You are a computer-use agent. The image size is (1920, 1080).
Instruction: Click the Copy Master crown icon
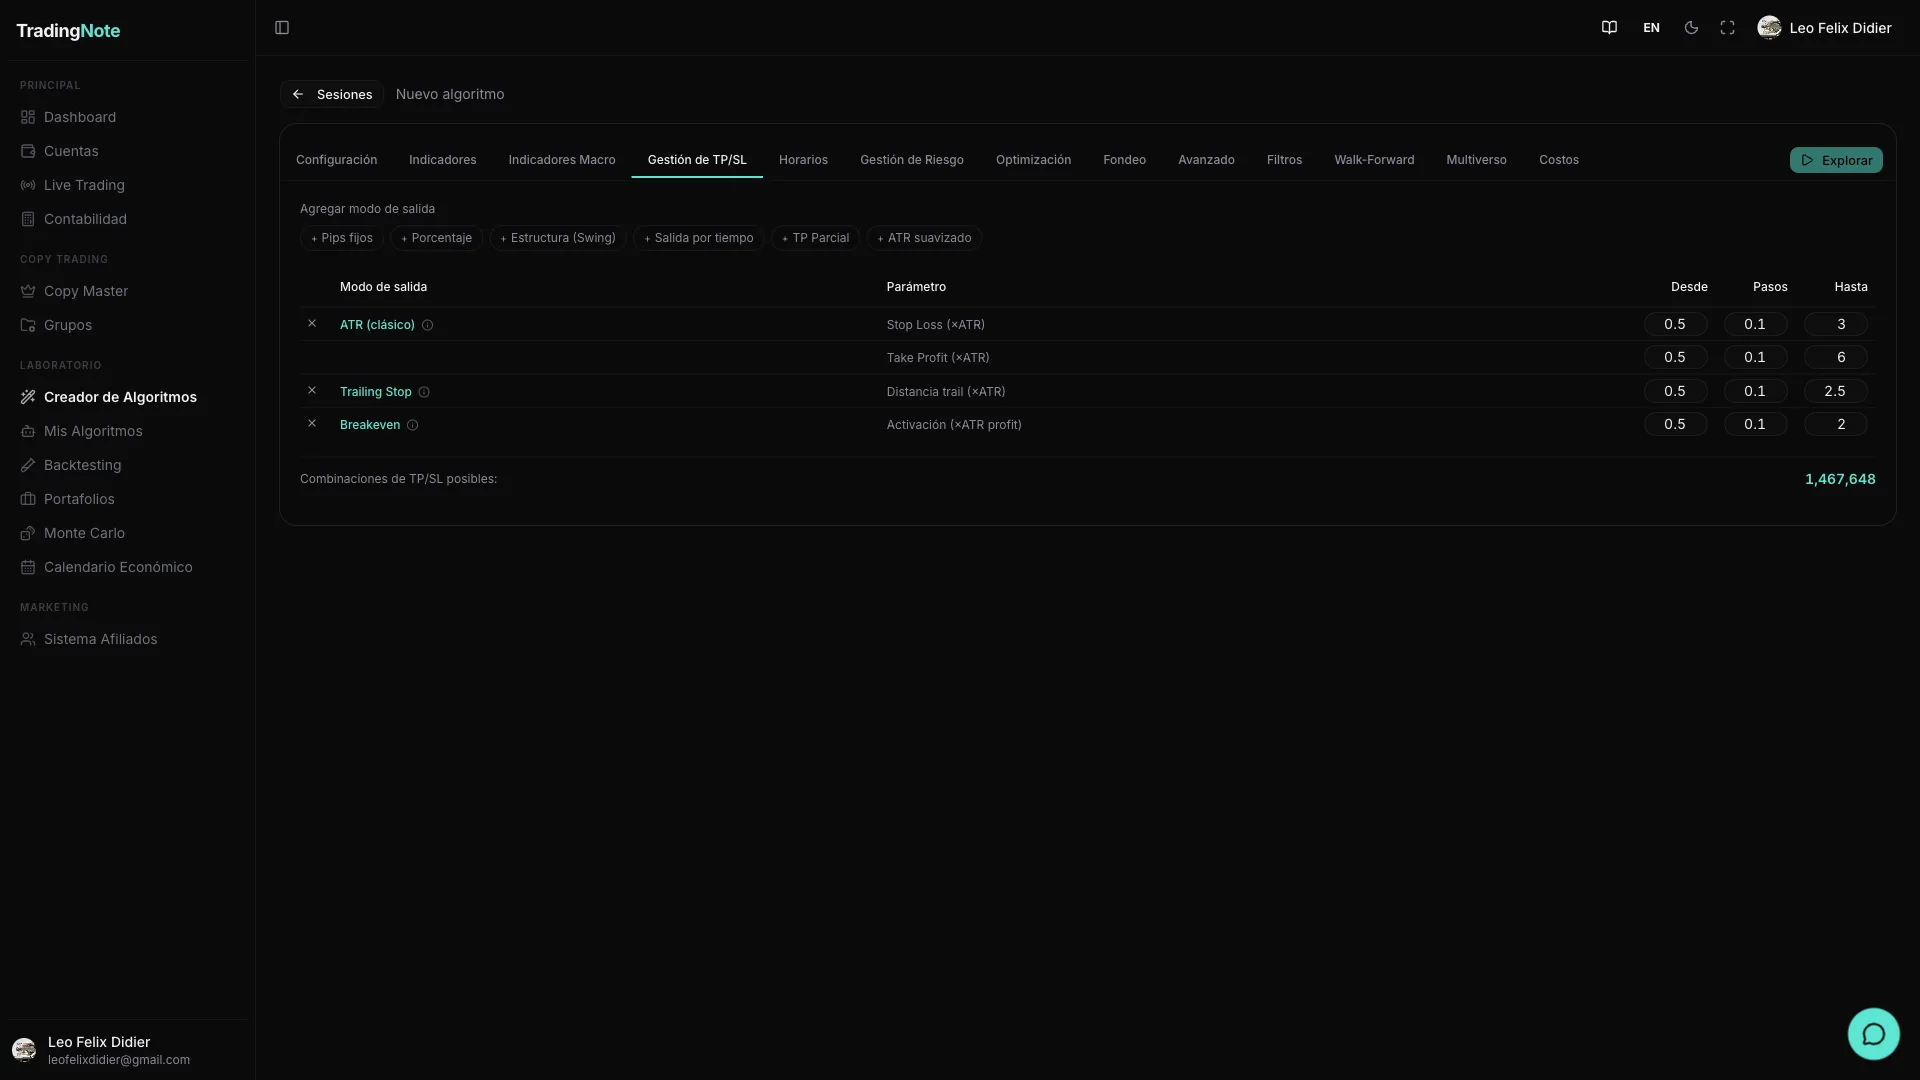28,291
